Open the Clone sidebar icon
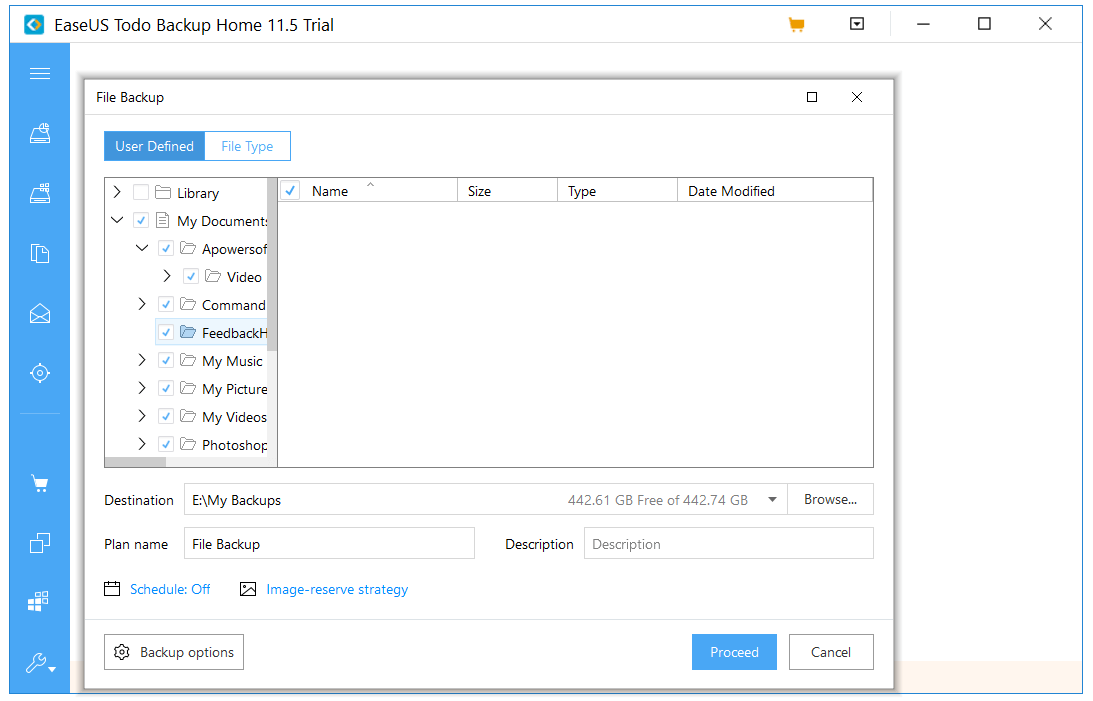Viewport: 1093px width, 701px height. pos(40,543)
